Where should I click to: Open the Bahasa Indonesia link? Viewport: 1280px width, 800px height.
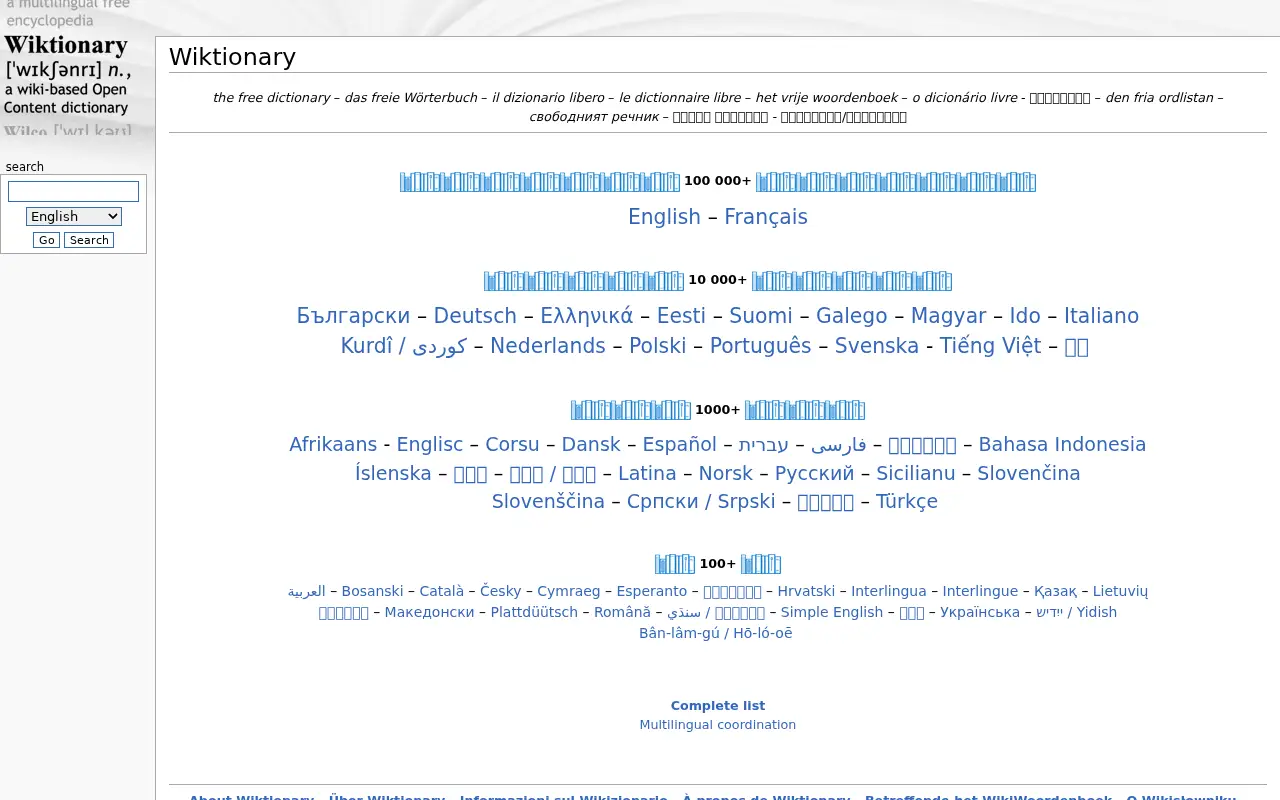(1062, 445)
